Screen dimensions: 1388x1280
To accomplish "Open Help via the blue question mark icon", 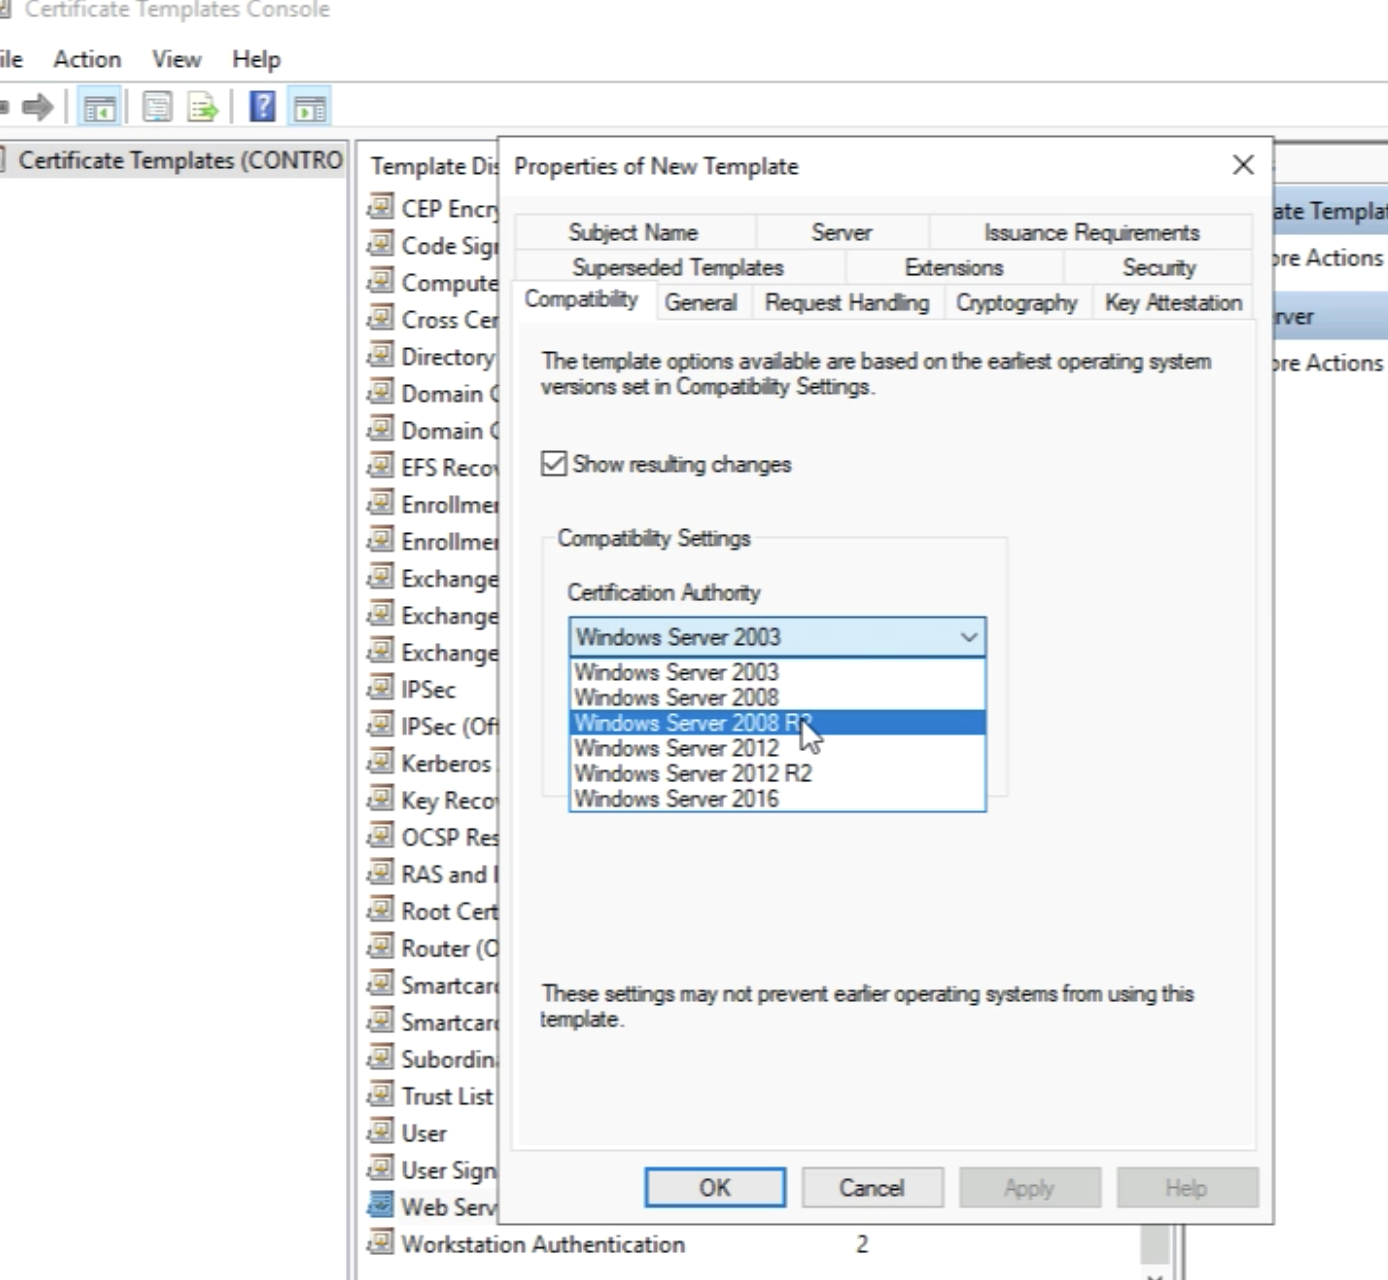I will [x=262, y=107].
